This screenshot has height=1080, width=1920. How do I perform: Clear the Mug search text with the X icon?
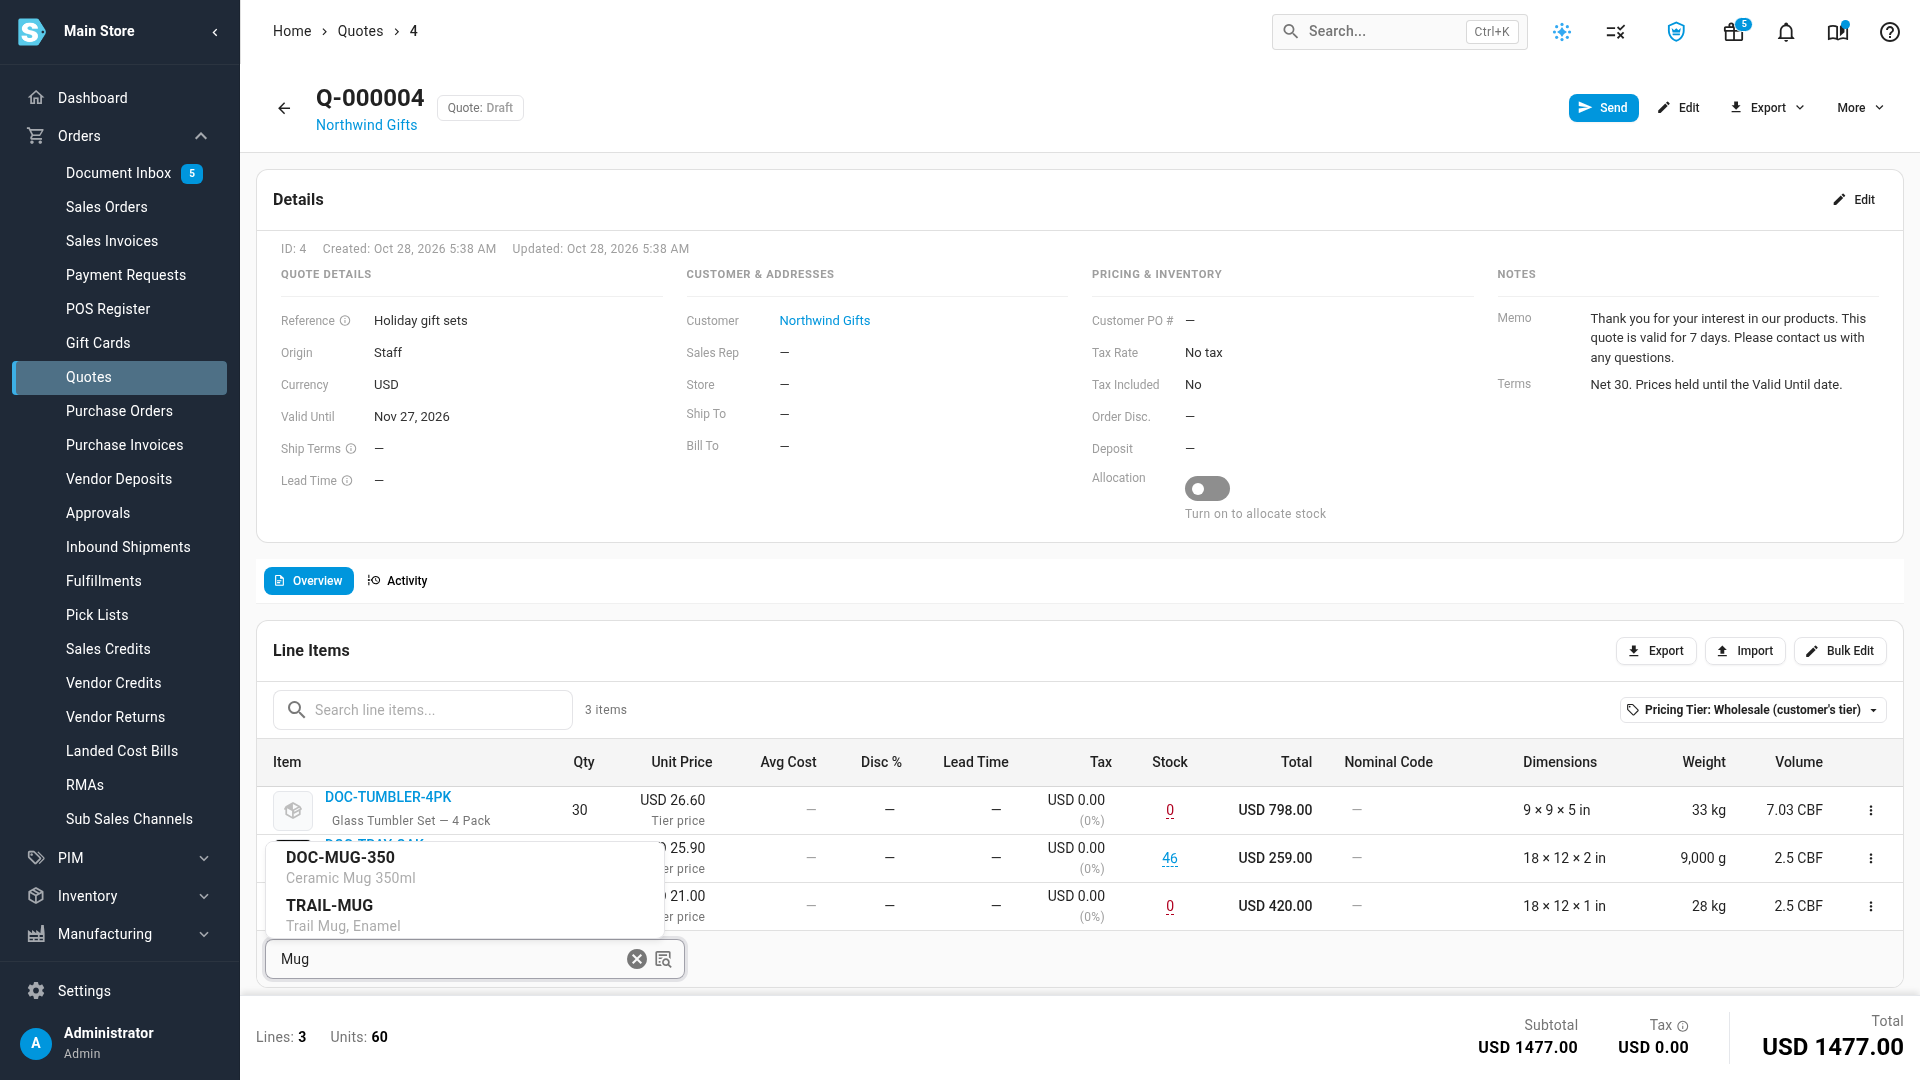[x=637, y=959]
